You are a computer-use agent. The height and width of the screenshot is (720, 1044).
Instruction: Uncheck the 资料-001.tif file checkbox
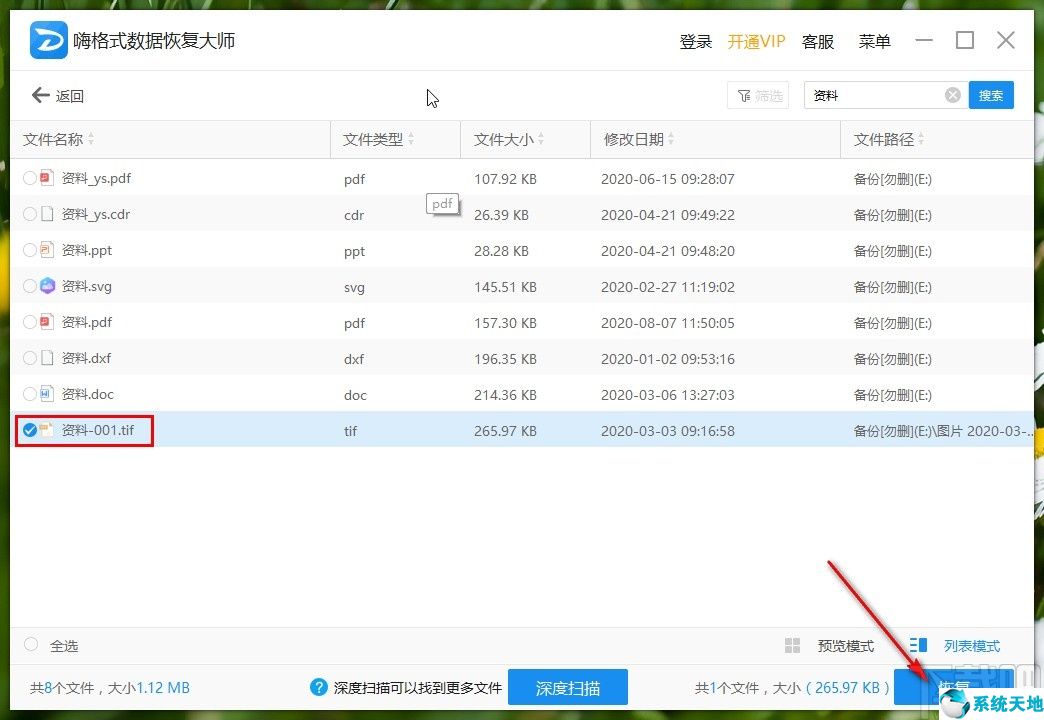pyautogui.click(x=30, y=430)
